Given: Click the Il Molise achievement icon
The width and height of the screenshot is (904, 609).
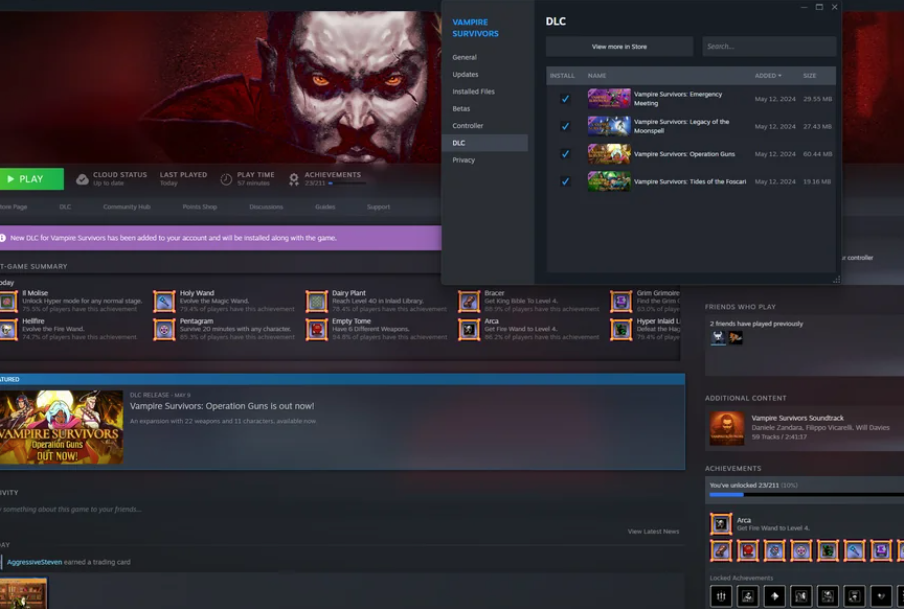Looking at the screenshot, I should 8,301.
